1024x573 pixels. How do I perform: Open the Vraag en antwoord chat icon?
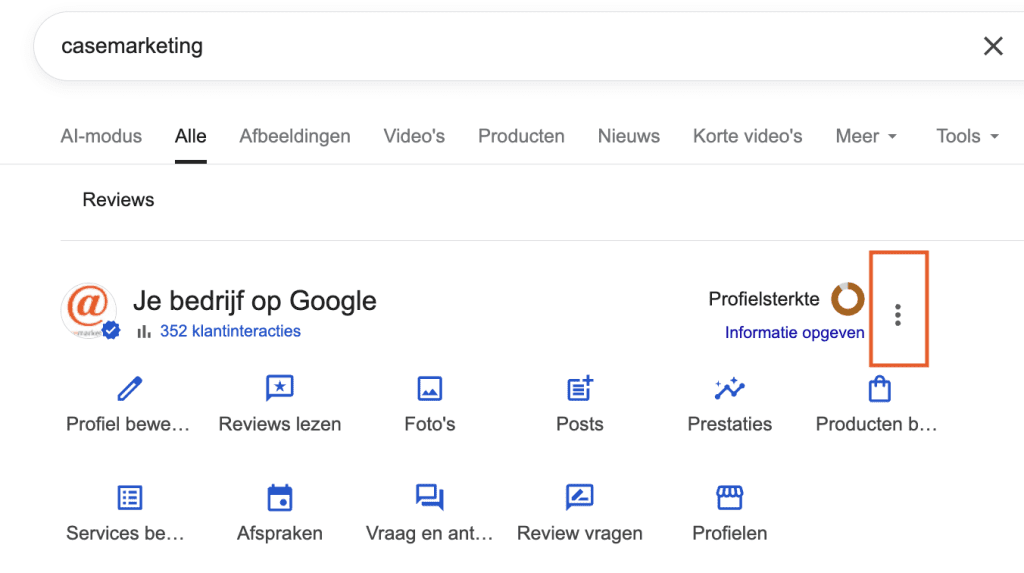coord(430,497)
